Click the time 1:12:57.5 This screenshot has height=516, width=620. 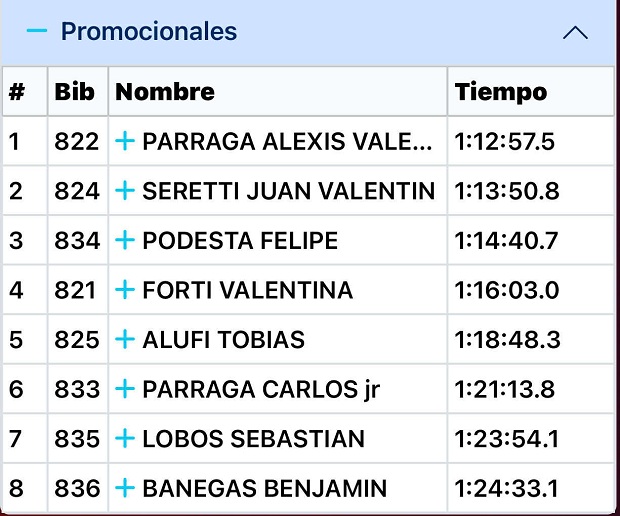[504, 141]
